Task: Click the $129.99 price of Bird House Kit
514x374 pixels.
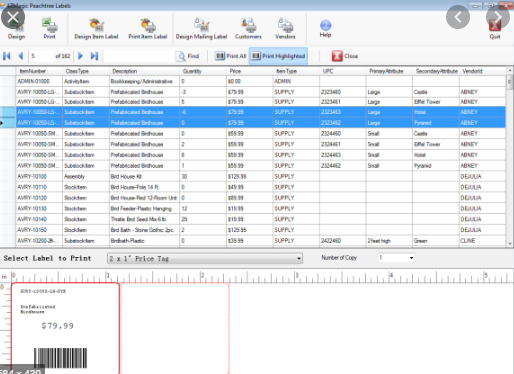Action: pyautogui.click(x=249, y=176)
